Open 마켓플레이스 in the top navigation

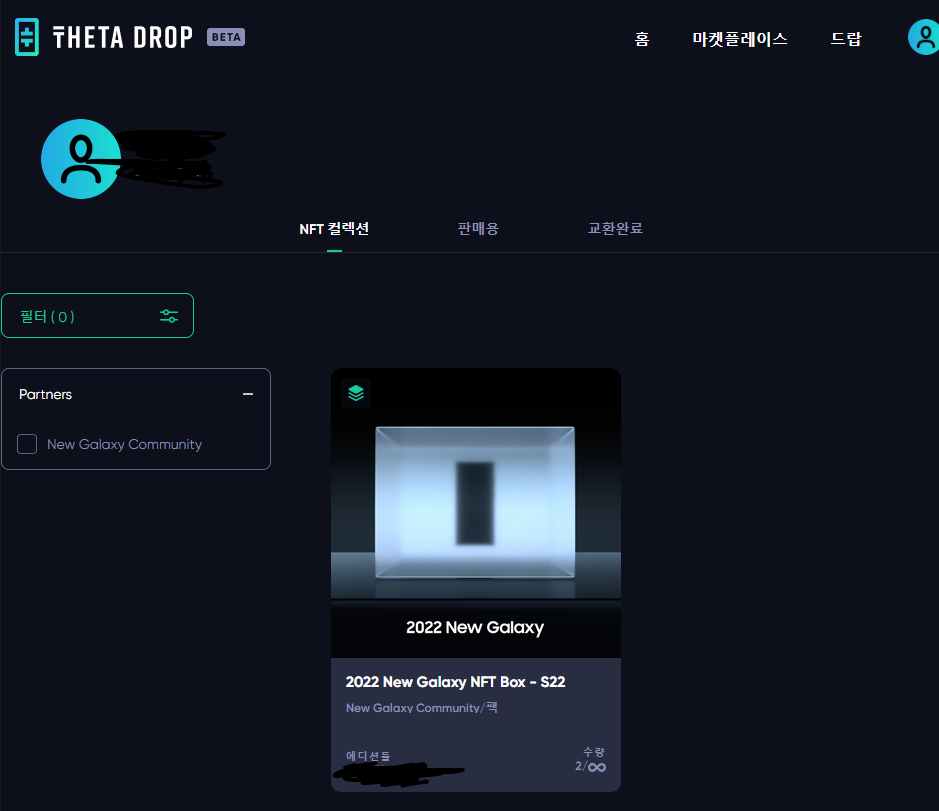pyautogui.click(x=740, y=39)
